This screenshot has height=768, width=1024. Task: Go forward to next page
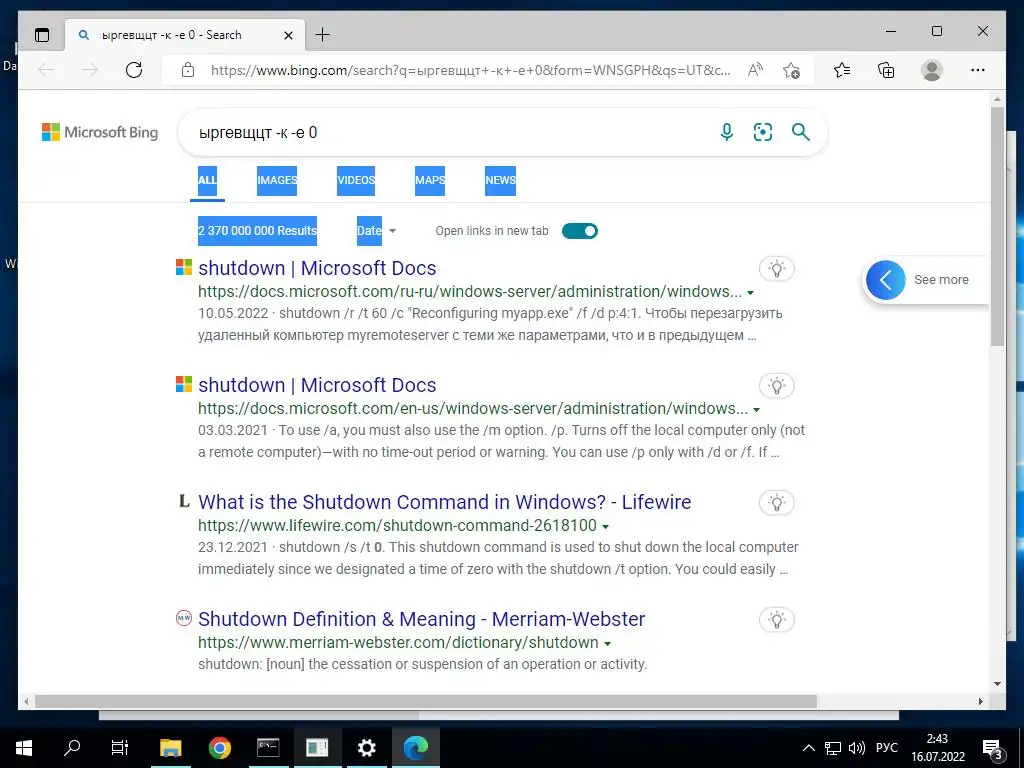[x=90, y=70]
